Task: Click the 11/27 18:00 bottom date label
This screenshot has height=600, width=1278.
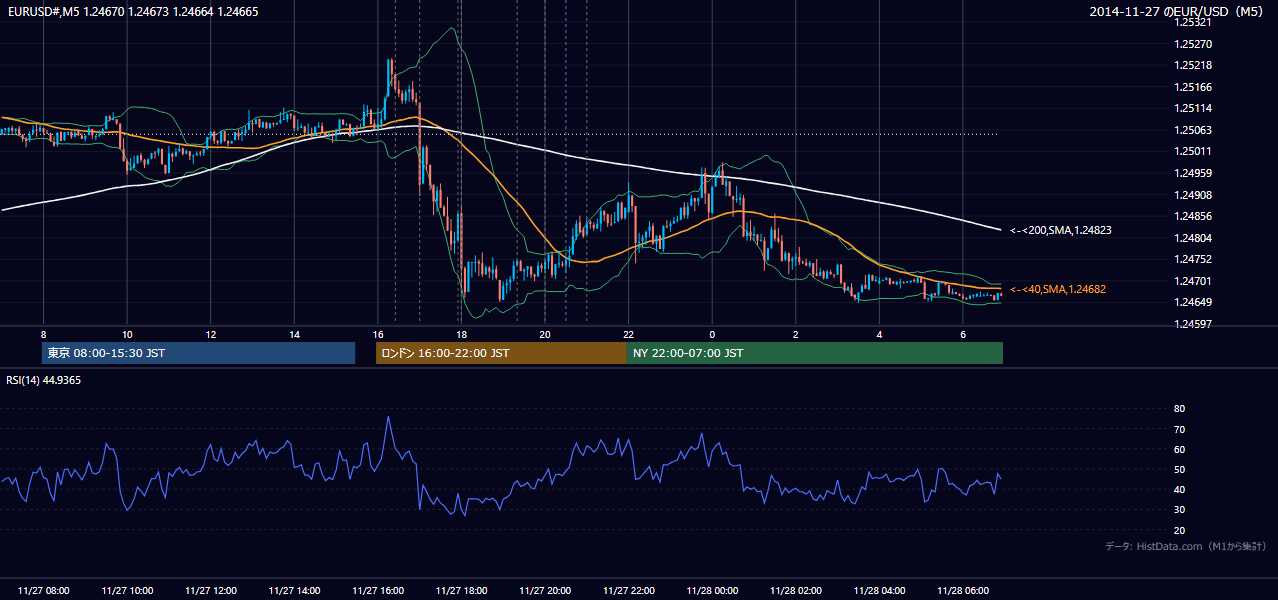Action: (461, 591)
